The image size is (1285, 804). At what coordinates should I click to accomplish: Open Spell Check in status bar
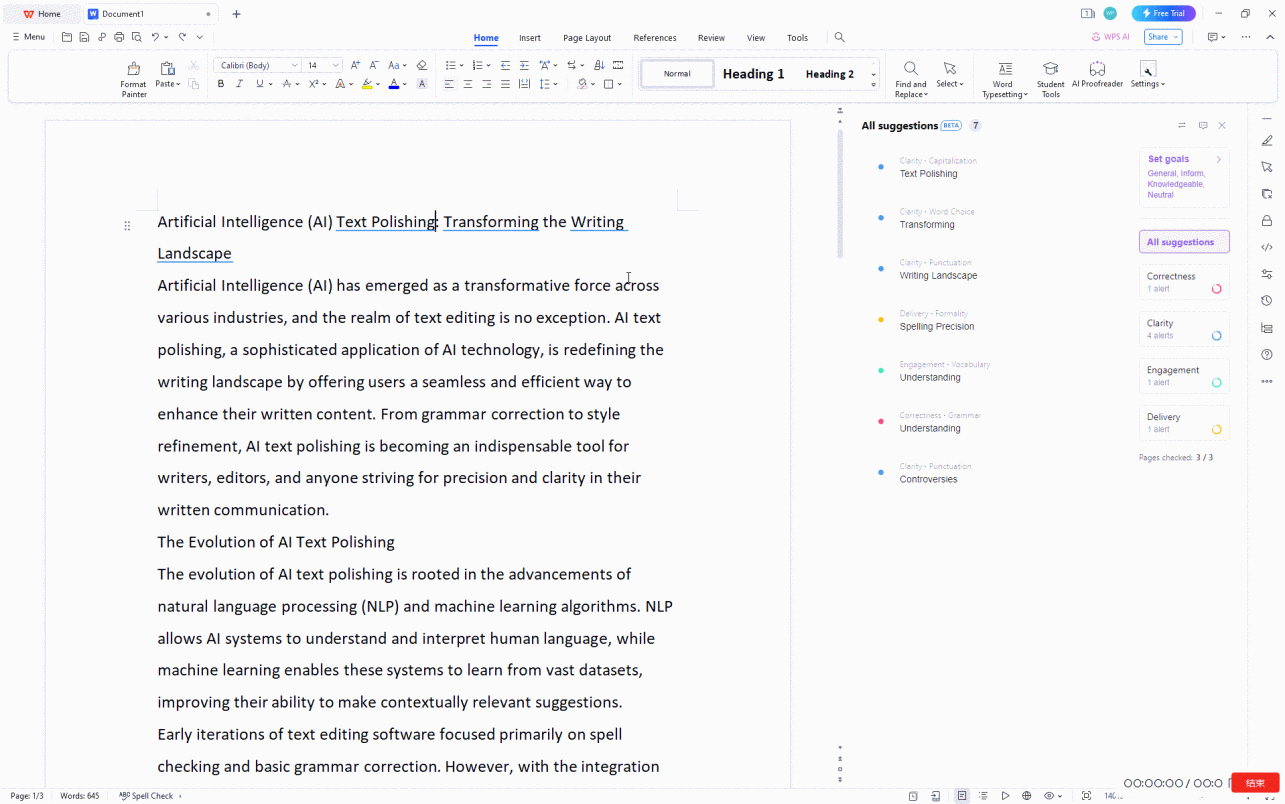[x=151, y=796]
